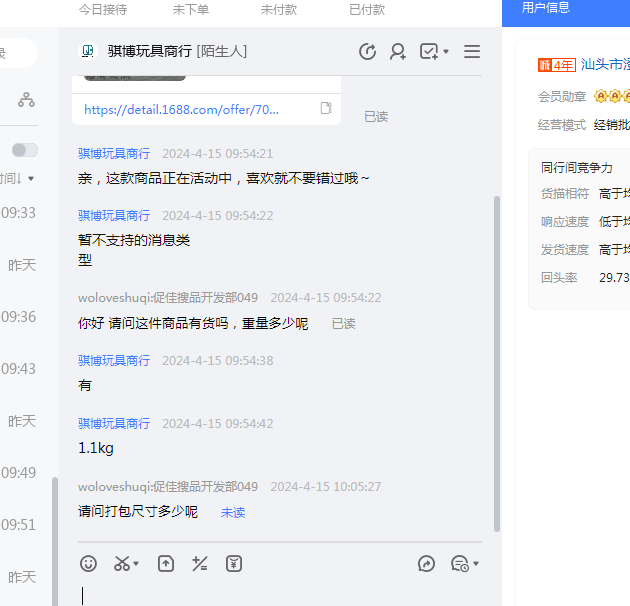Toggle the switch in the left sidebar
The height and width of the screenshot is (606, 630).
24,150
